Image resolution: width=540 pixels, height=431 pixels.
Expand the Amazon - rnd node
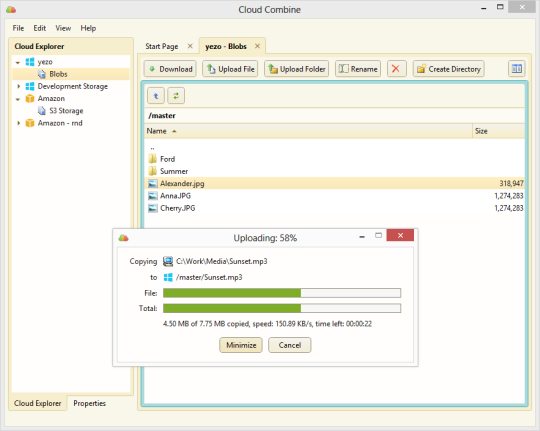pos(19,123)
